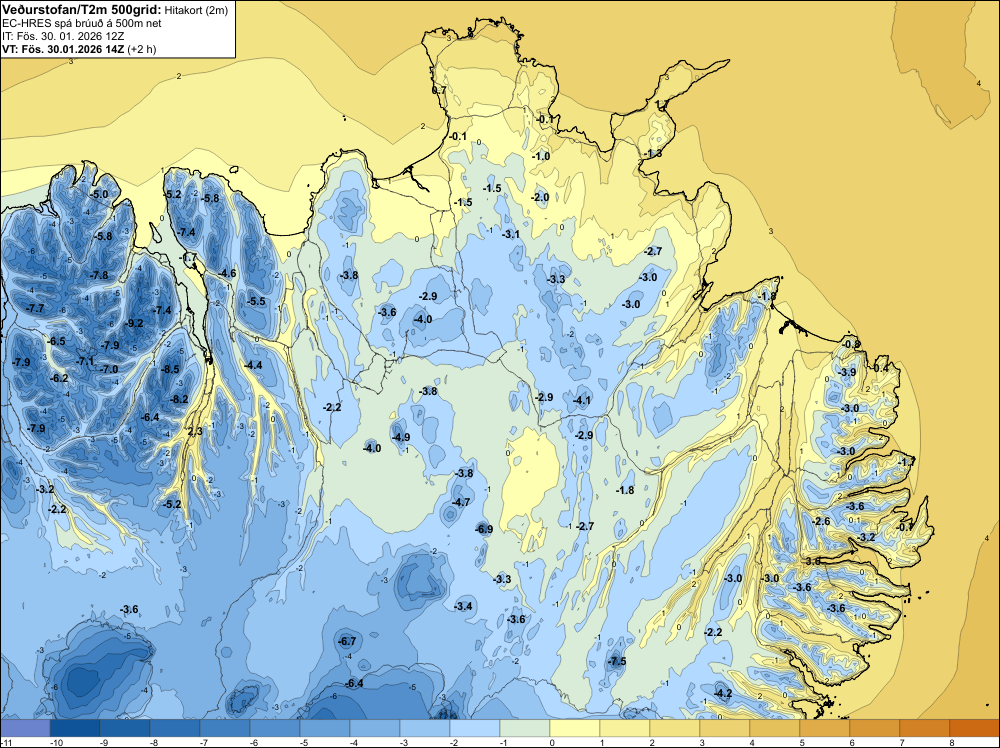Click the -9.2 temperature value
1000x748 pixels.
tap(134, 323)
